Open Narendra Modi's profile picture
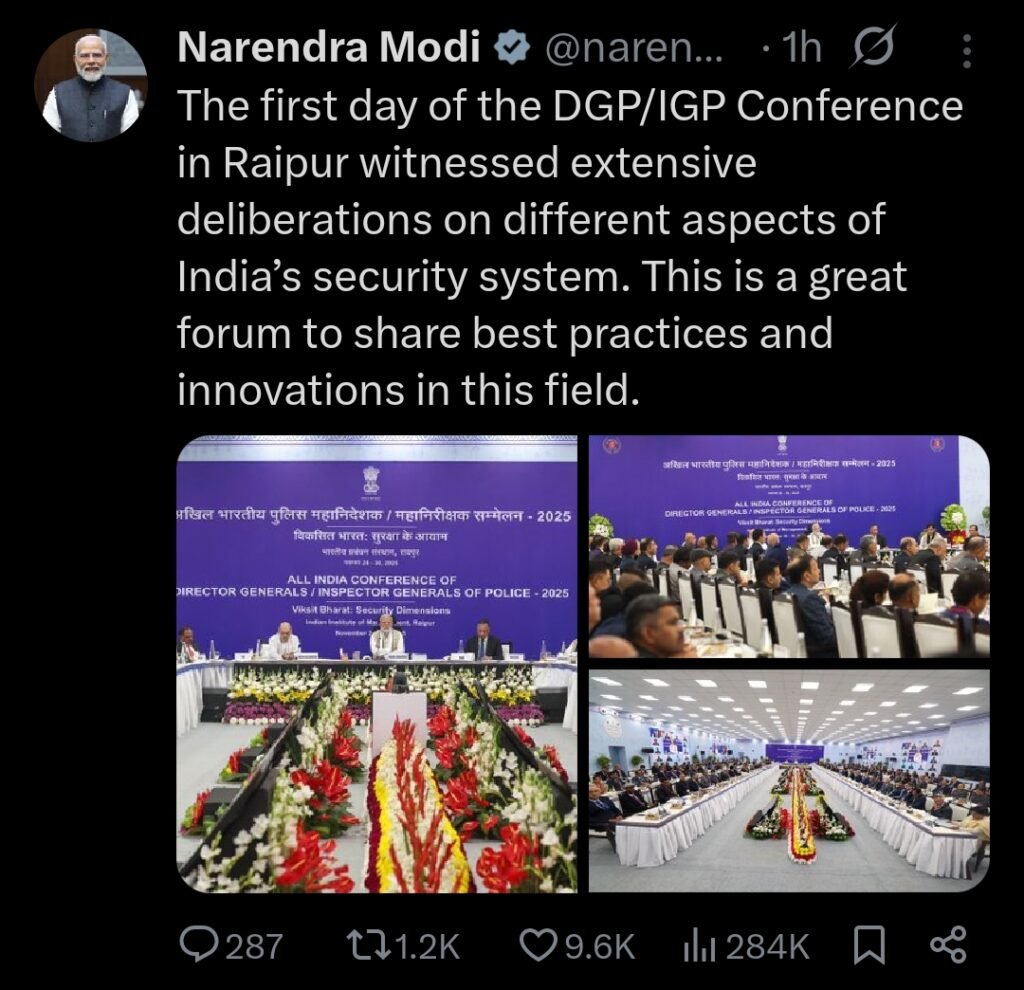This screenshot has width=1024, height=990. pos(91,86)
